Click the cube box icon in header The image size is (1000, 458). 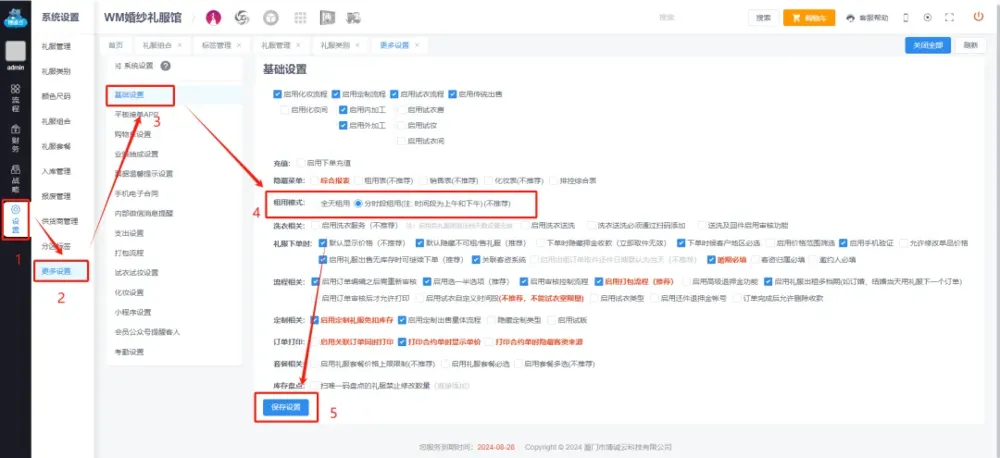click(270, 18)
